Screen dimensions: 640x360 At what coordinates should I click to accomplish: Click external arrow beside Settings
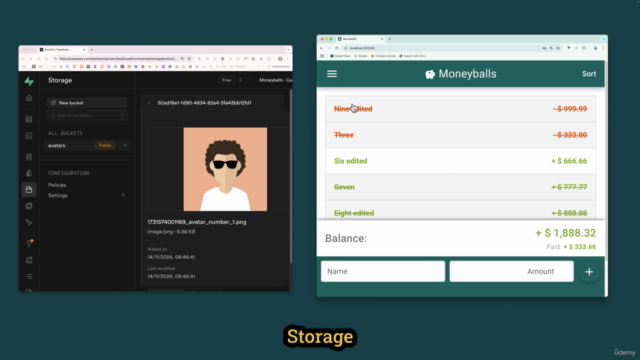coord(123,196)
